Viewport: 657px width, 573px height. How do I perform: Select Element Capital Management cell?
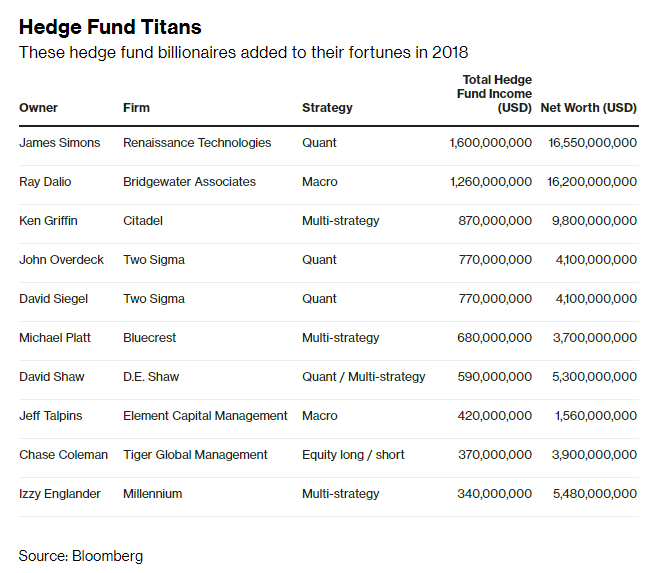205,416
